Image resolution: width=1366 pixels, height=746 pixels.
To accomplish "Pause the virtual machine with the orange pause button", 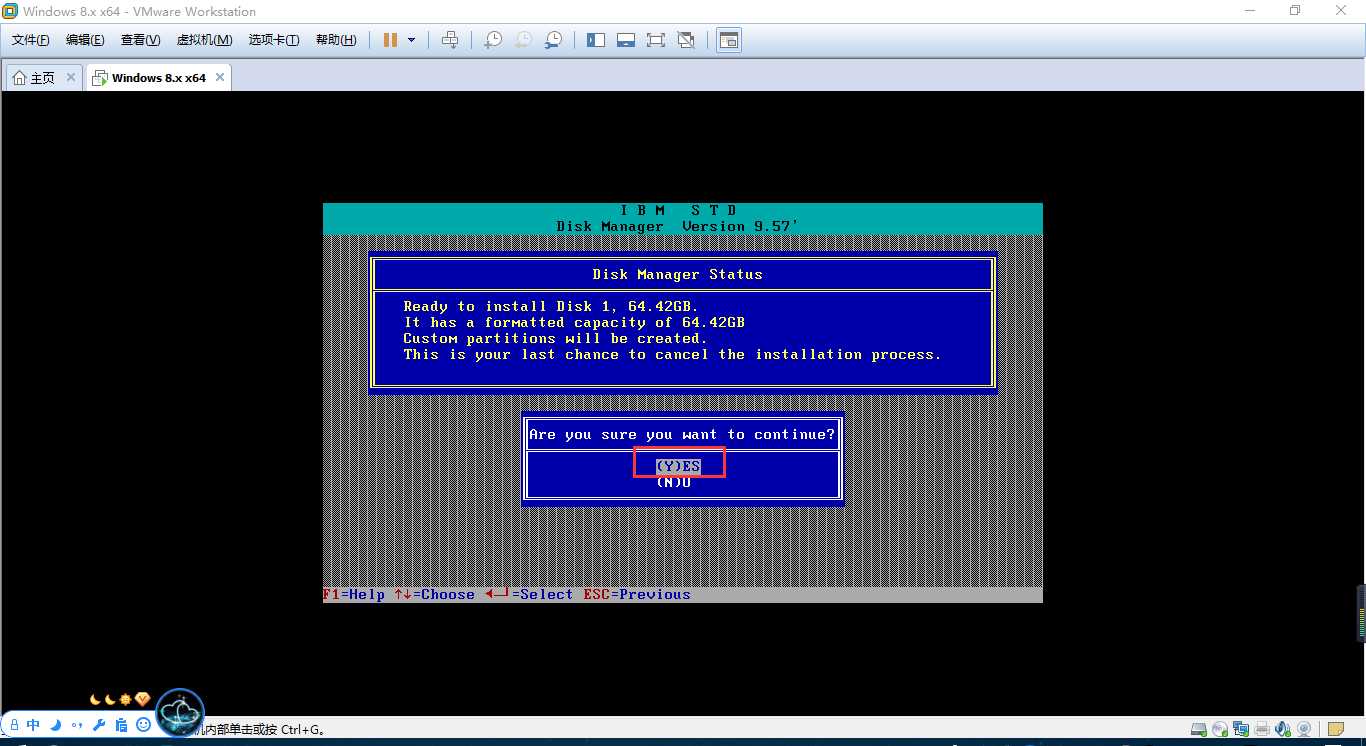I will 390,40.
